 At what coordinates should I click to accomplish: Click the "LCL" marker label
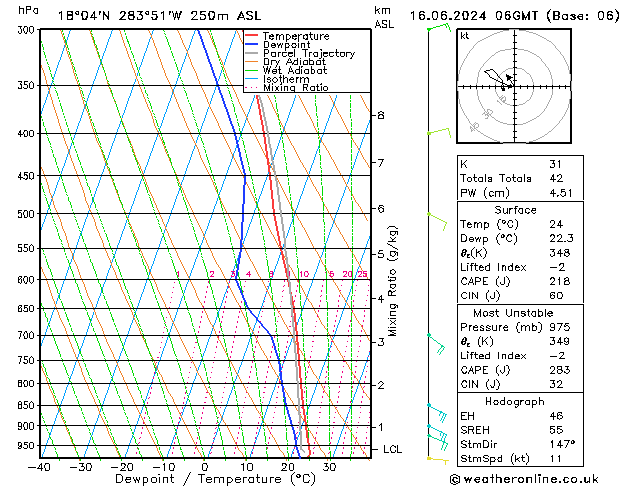click(392, 450)
